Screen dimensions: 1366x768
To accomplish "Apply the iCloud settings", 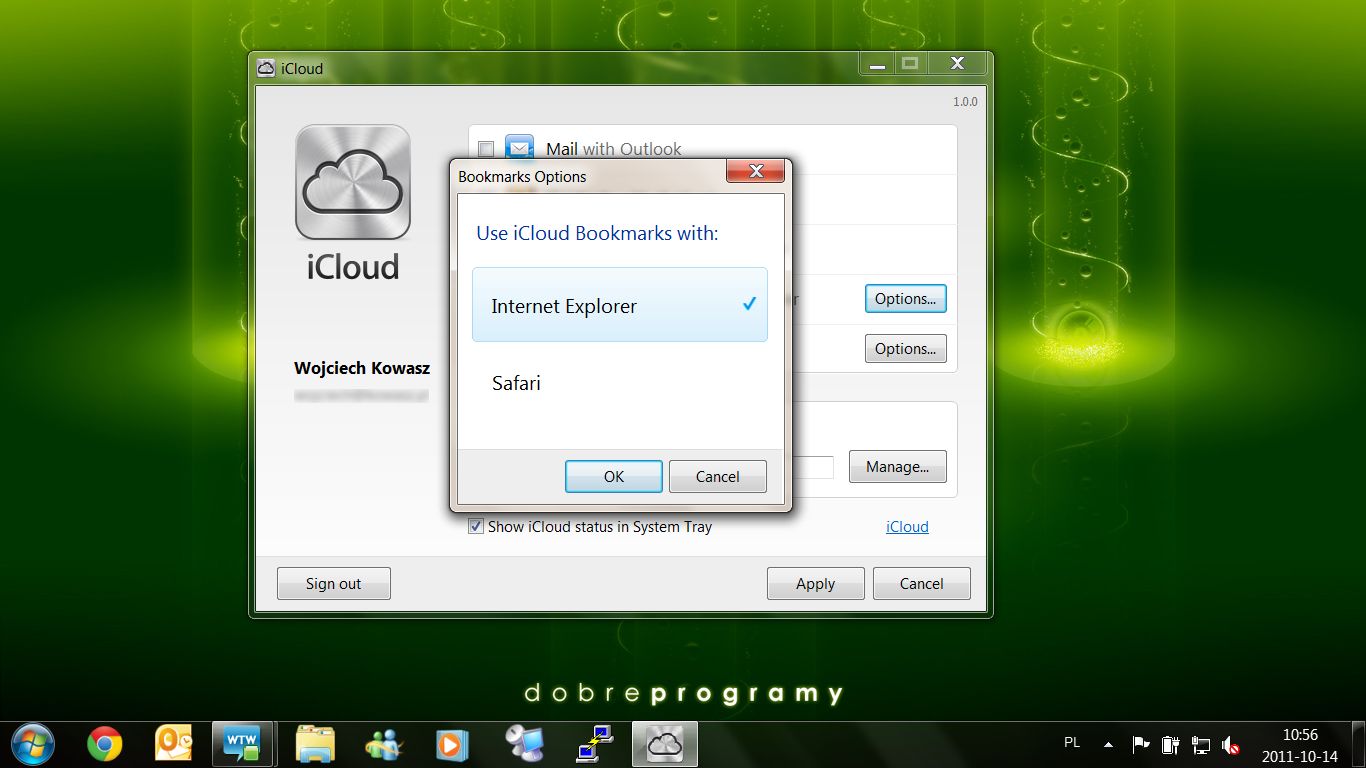I will point(815,583).
